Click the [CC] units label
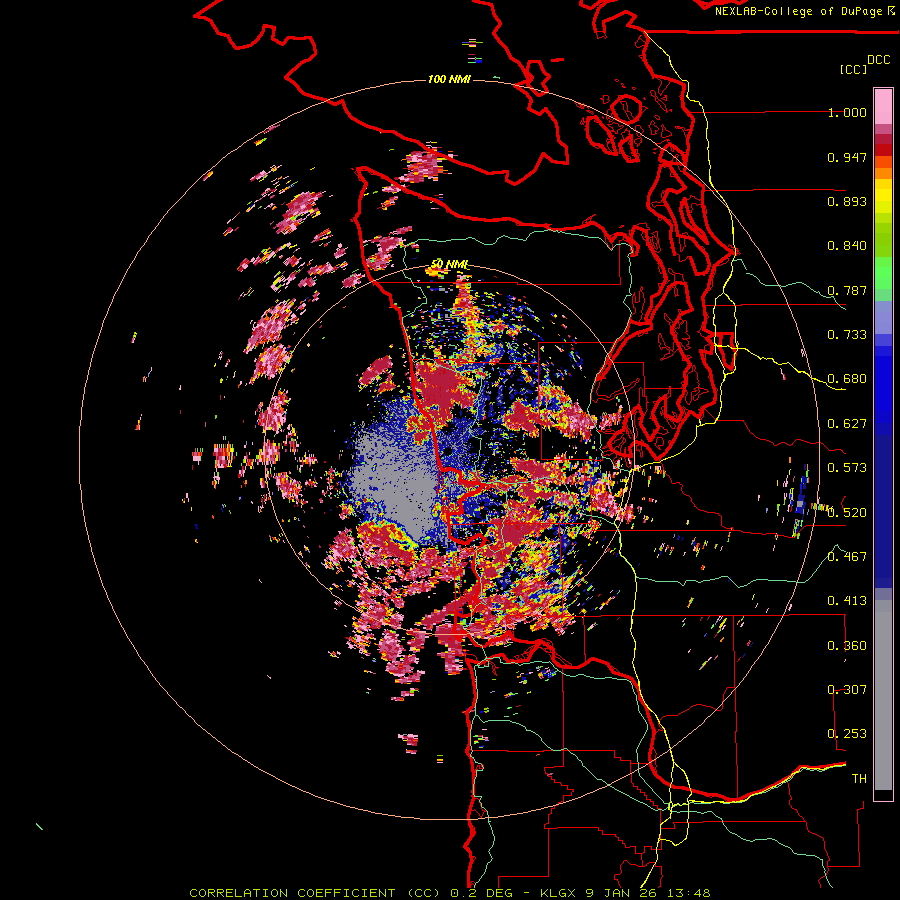 [x=854, y=69]
